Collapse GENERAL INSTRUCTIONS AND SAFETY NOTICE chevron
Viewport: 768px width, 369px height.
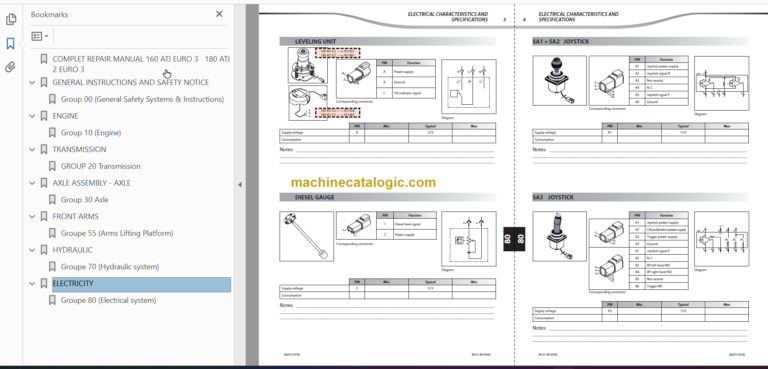[x=32, y=83]
